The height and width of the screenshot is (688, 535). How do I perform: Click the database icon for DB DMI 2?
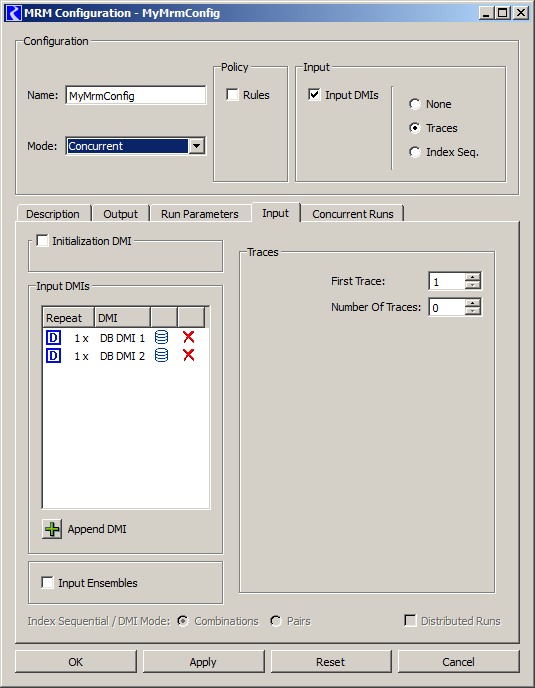162,355
